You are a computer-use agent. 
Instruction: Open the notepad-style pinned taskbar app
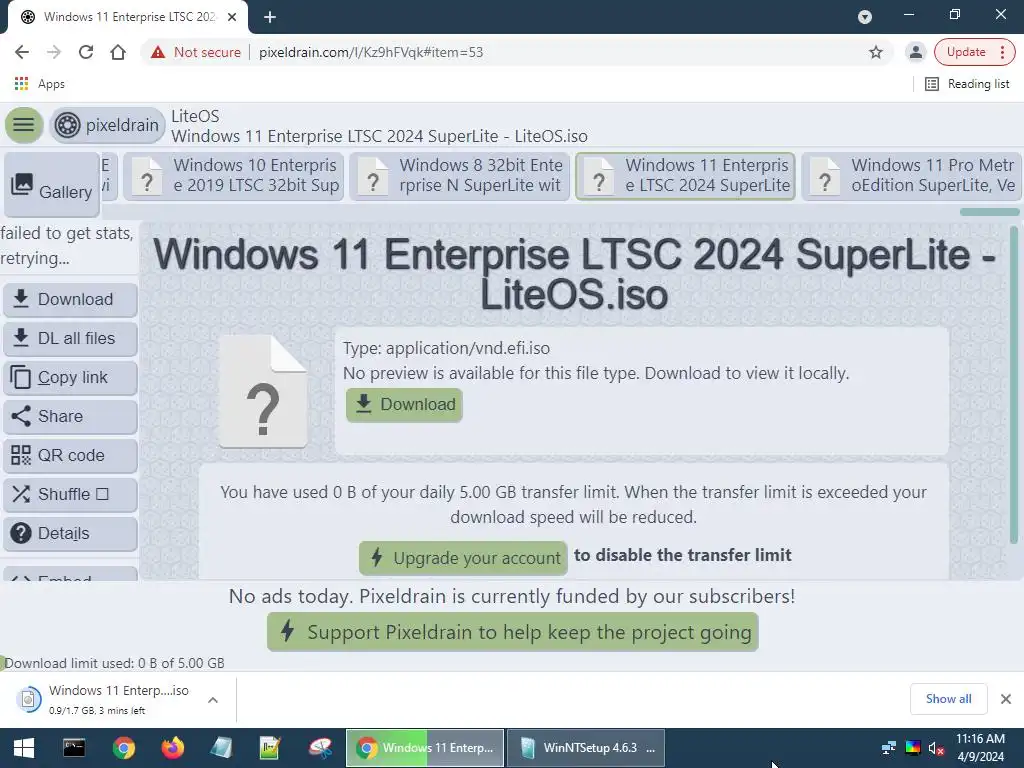221,748
